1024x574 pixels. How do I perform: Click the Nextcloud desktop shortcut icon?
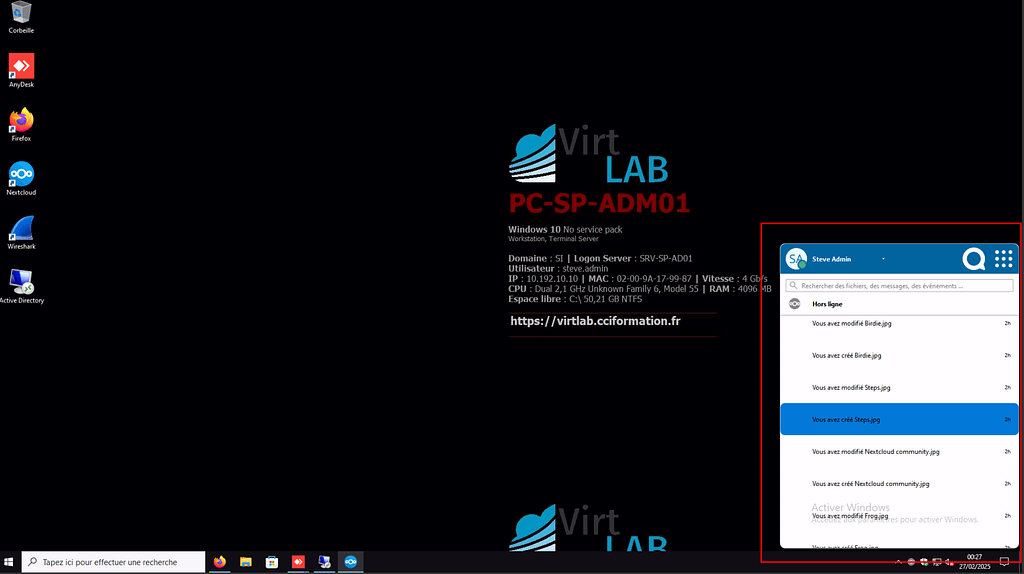(21, 175)
